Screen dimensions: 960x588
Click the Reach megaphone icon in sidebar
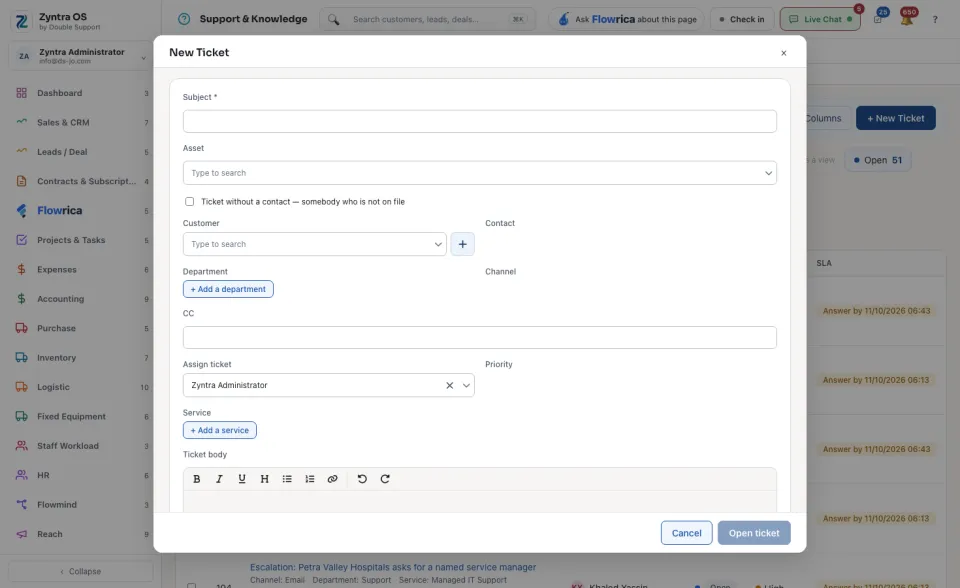(21, 534)
